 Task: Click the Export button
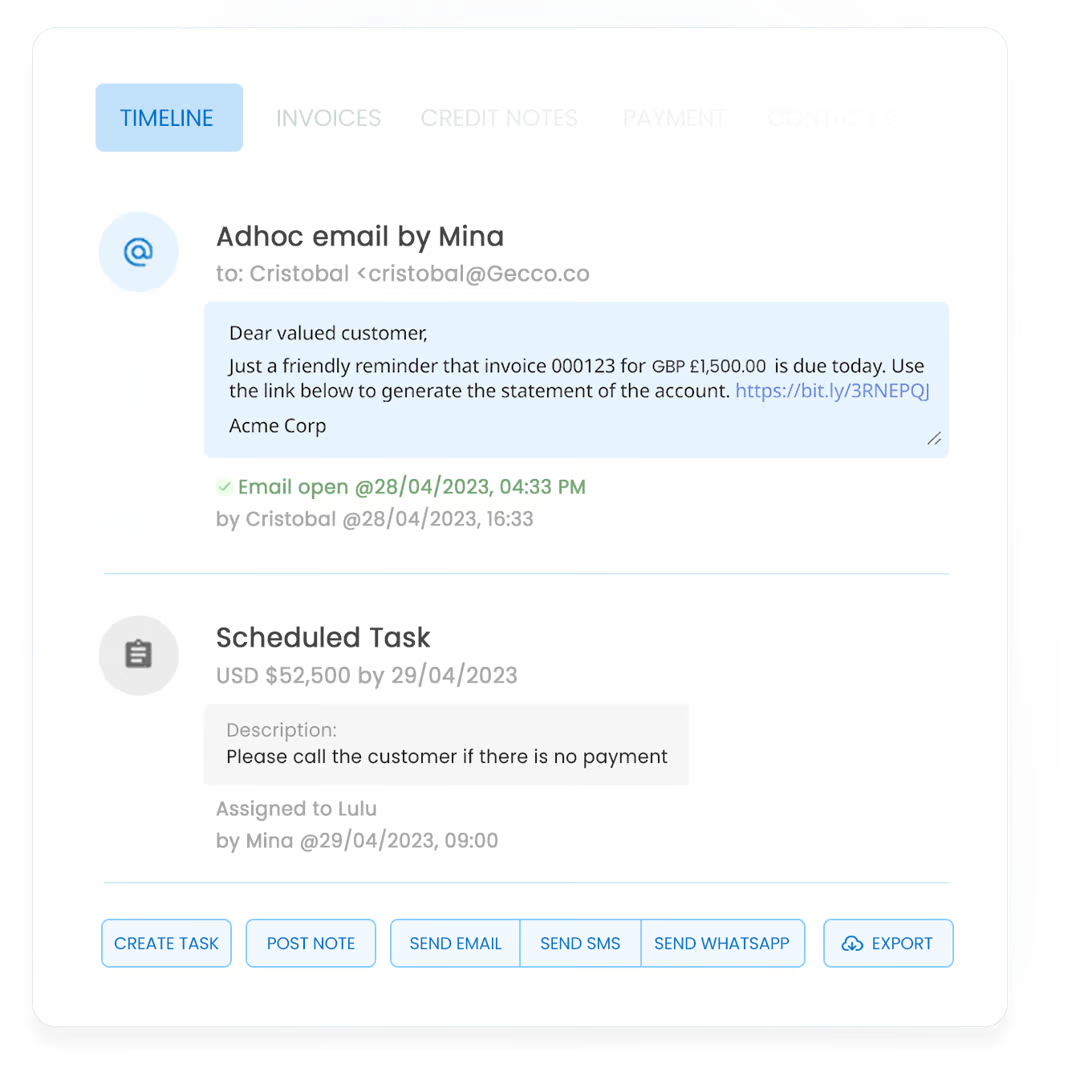tap(889, 943)
